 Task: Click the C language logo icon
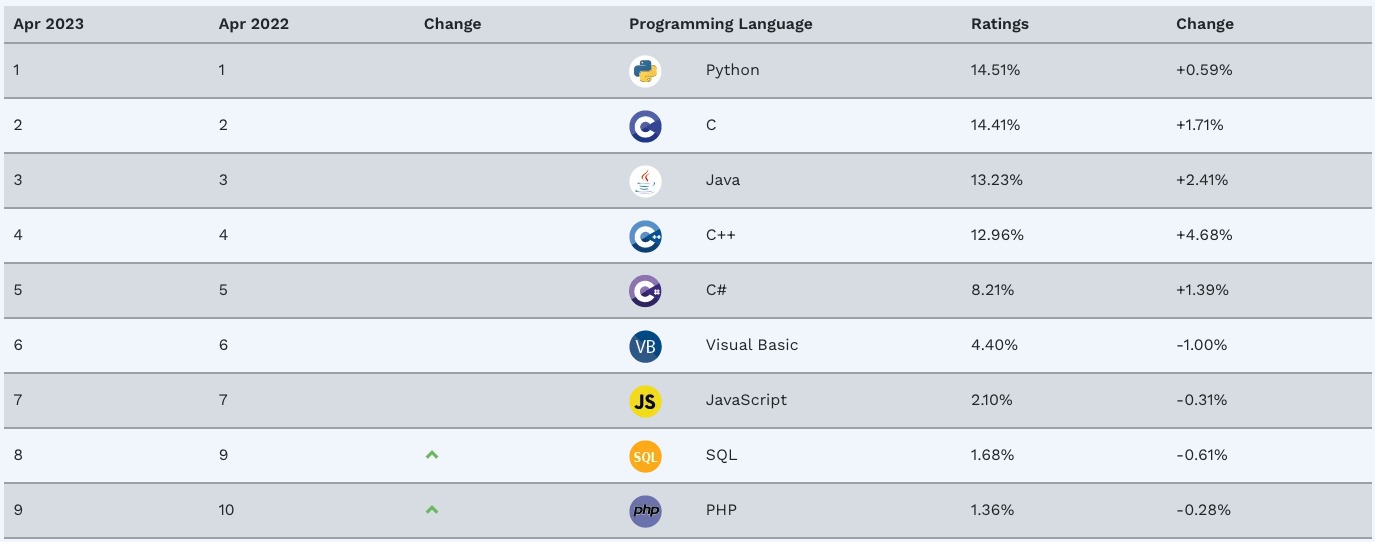pos(645,126)
